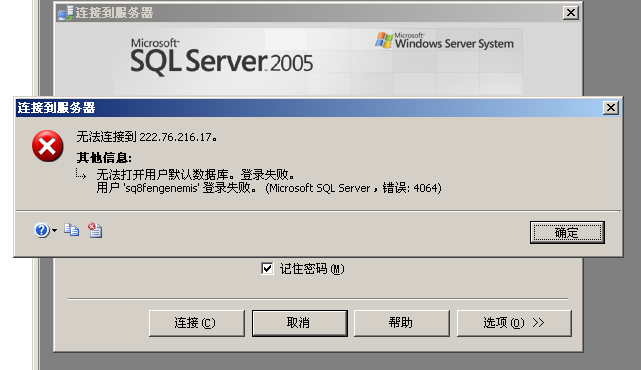641x370 pixels.
Task: Close the error dialog with its X
Action: click(x=611, y=108)
